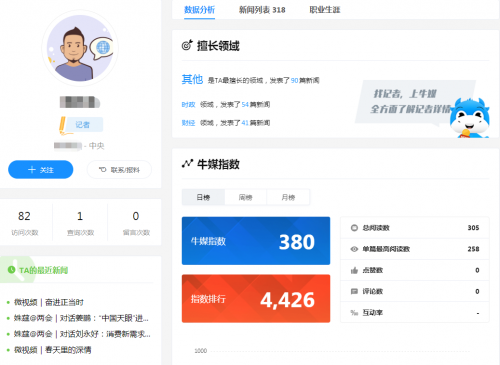
Task: Select the 月榜 ranking tab
Action: (288, 197)
